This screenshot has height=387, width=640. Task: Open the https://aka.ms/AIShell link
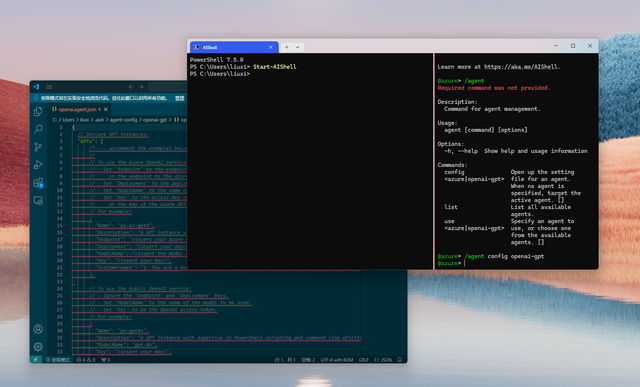point(521,67)
